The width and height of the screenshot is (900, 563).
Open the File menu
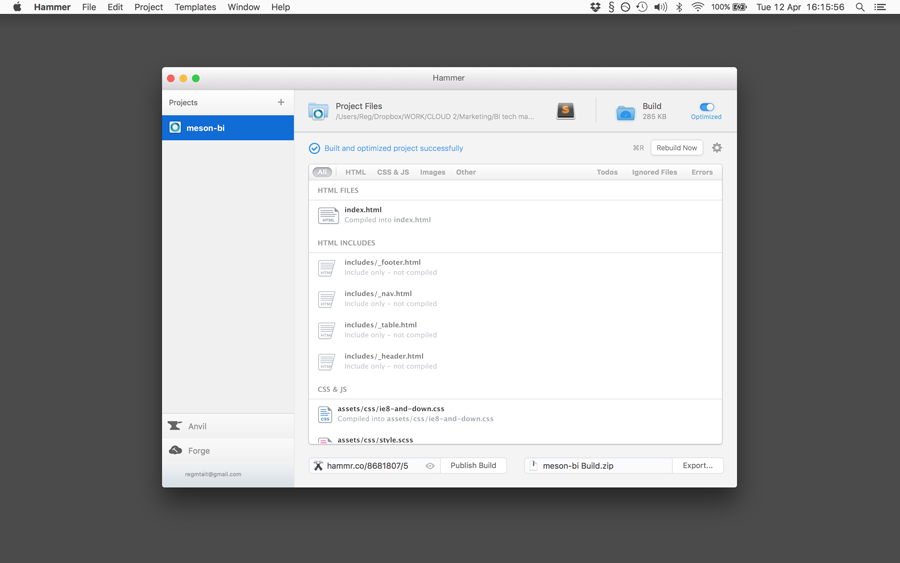click(89, 7)
